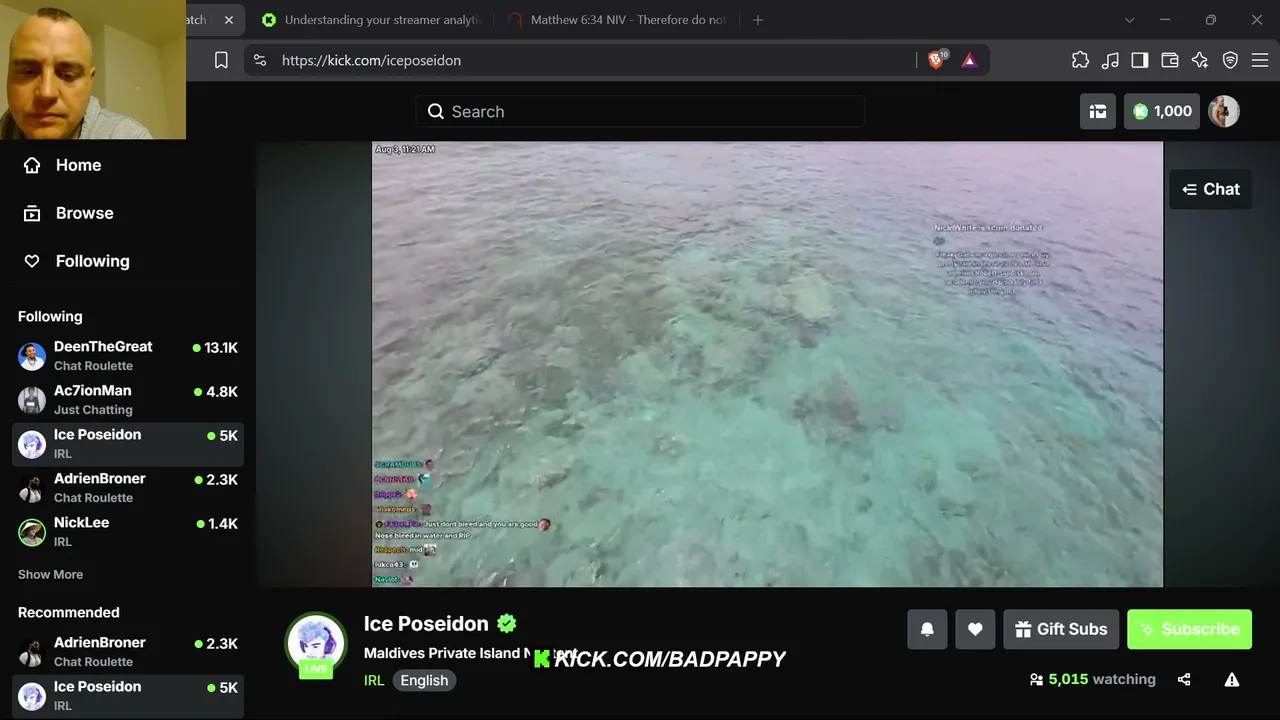The image size is (1280, 720).
Task: Open the IRL category link below title
Action: [x=374, y=680]
